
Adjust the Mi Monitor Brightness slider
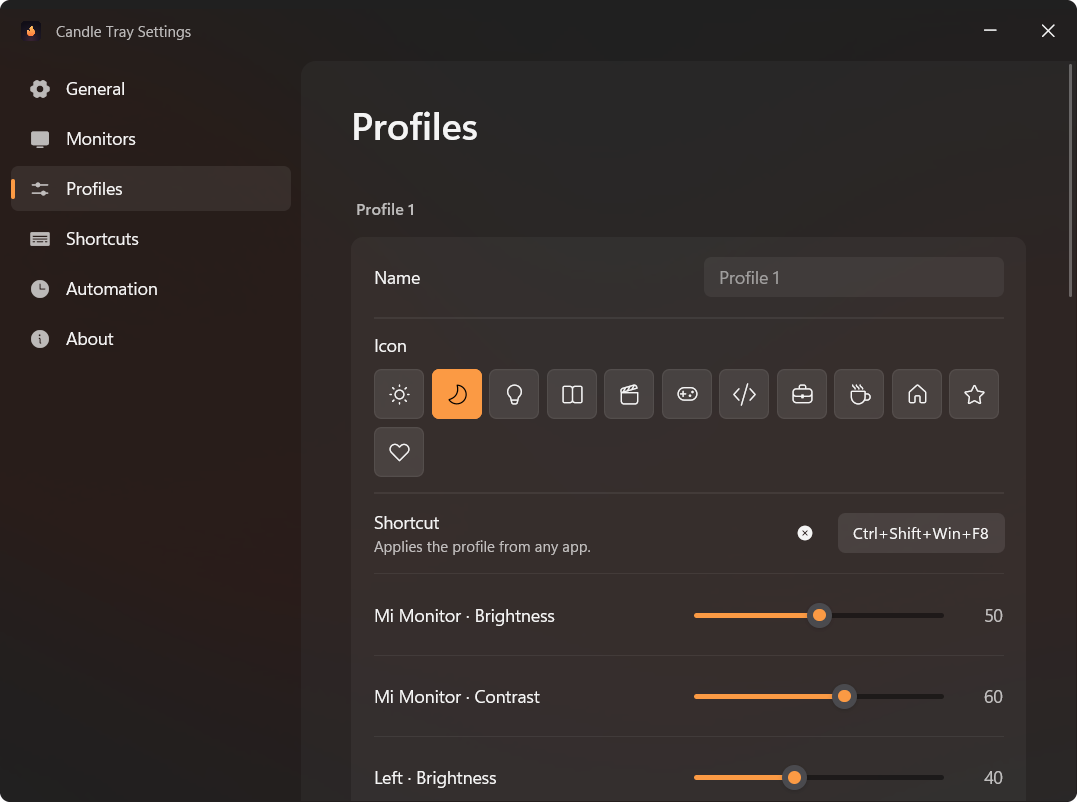point(819,615)
